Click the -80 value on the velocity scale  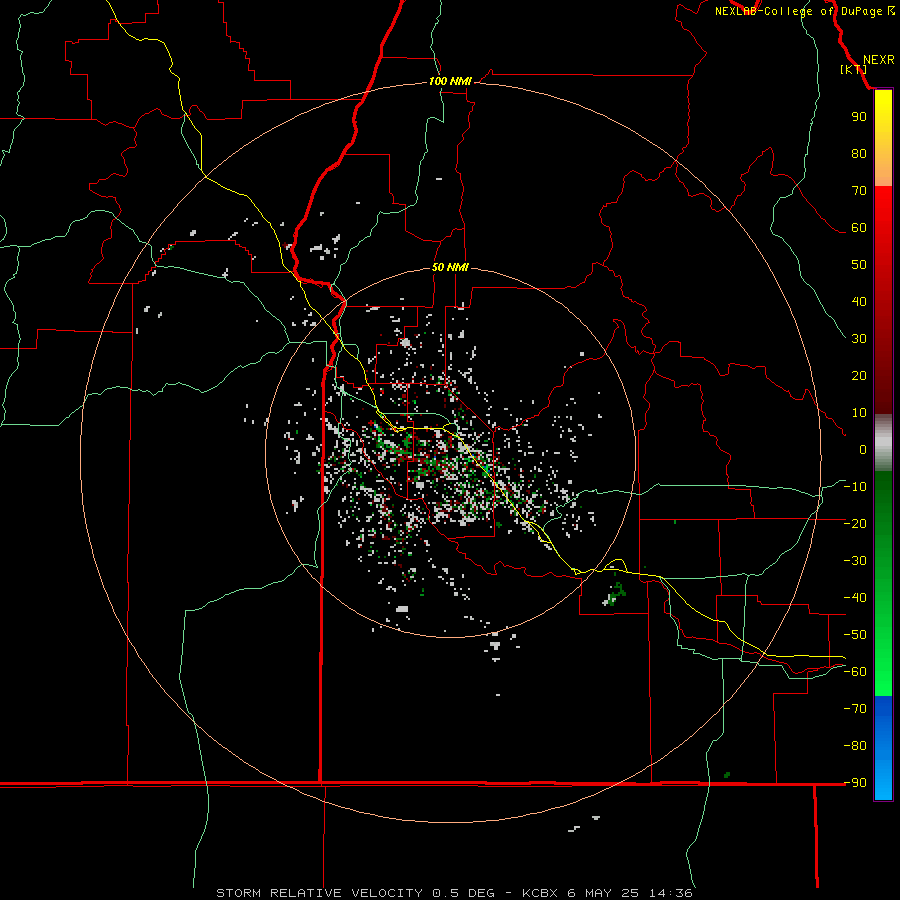[x=855, y=746]
